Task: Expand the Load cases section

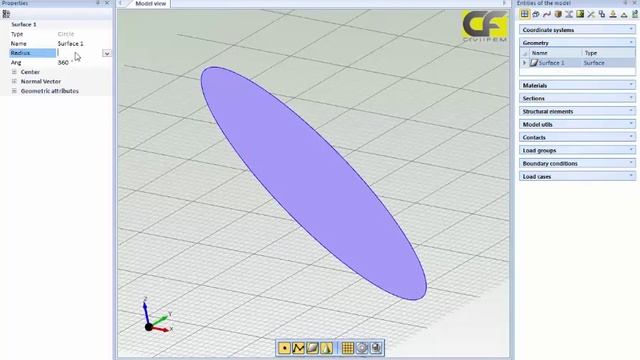Action: 631,176
